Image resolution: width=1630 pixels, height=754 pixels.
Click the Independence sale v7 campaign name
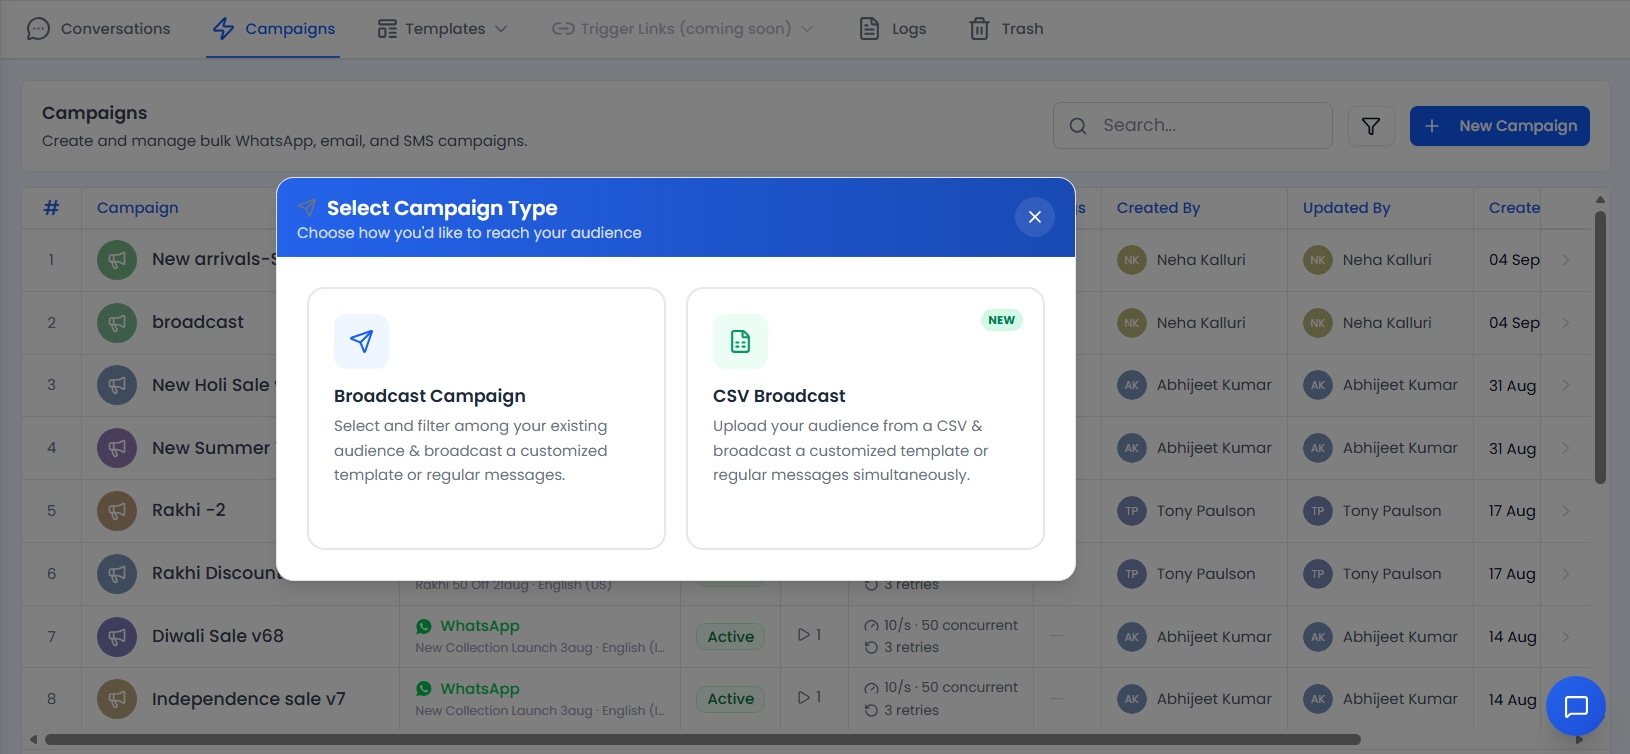[x=249, y=699]
